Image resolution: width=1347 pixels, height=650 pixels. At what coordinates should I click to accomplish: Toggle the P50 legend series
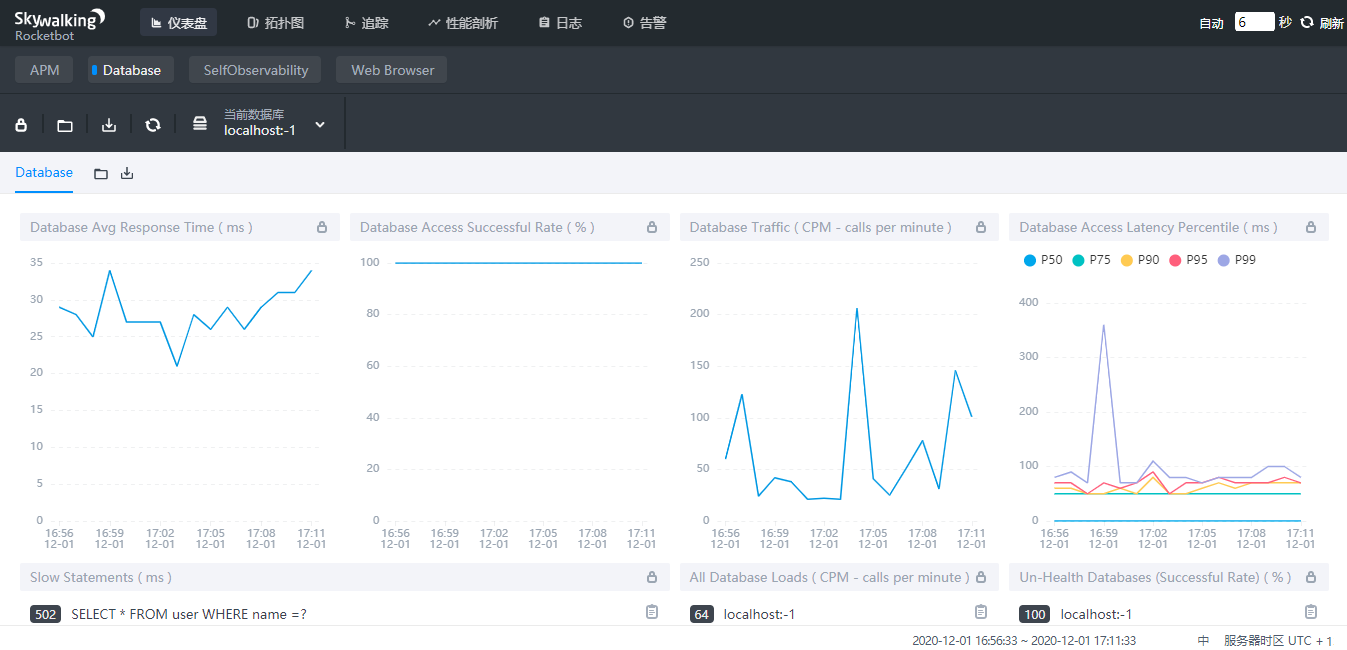tap(1043, 260)
